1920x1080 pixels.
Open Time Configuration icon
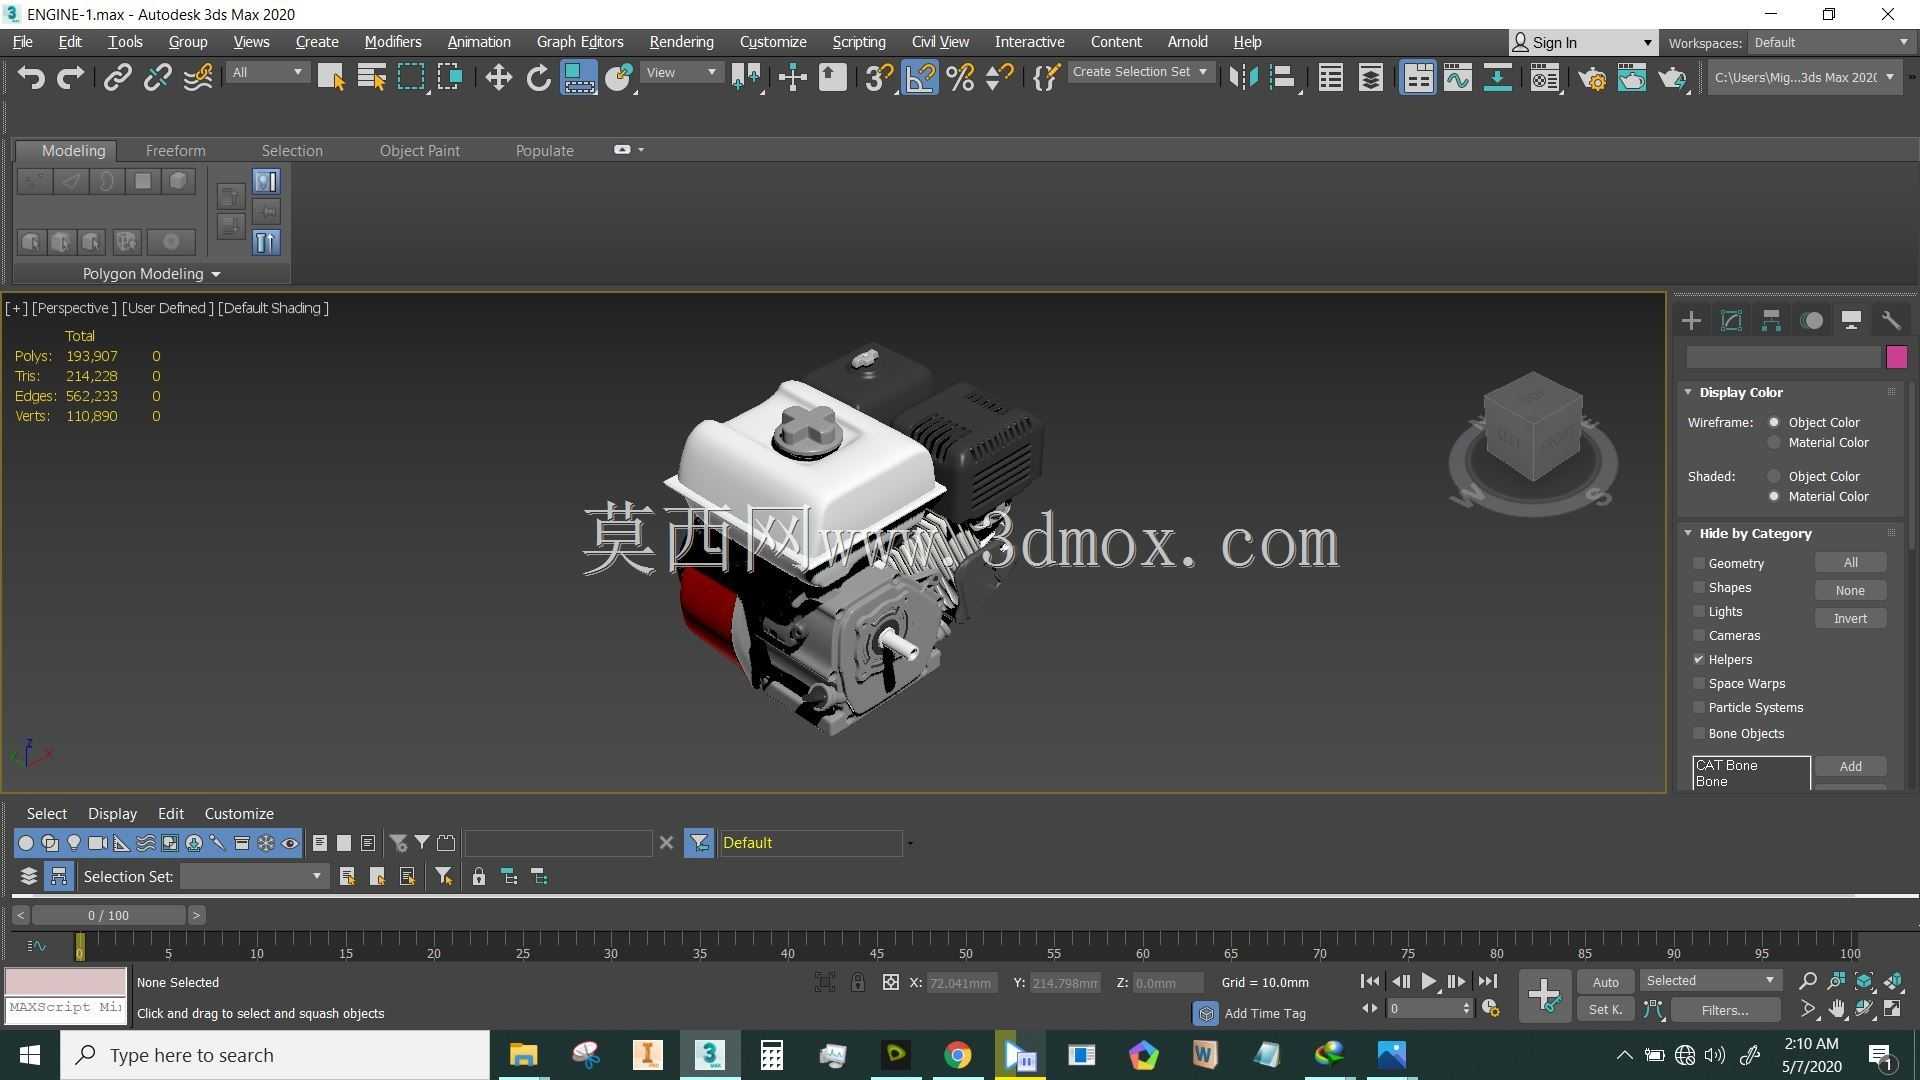pos(1491,1009)
